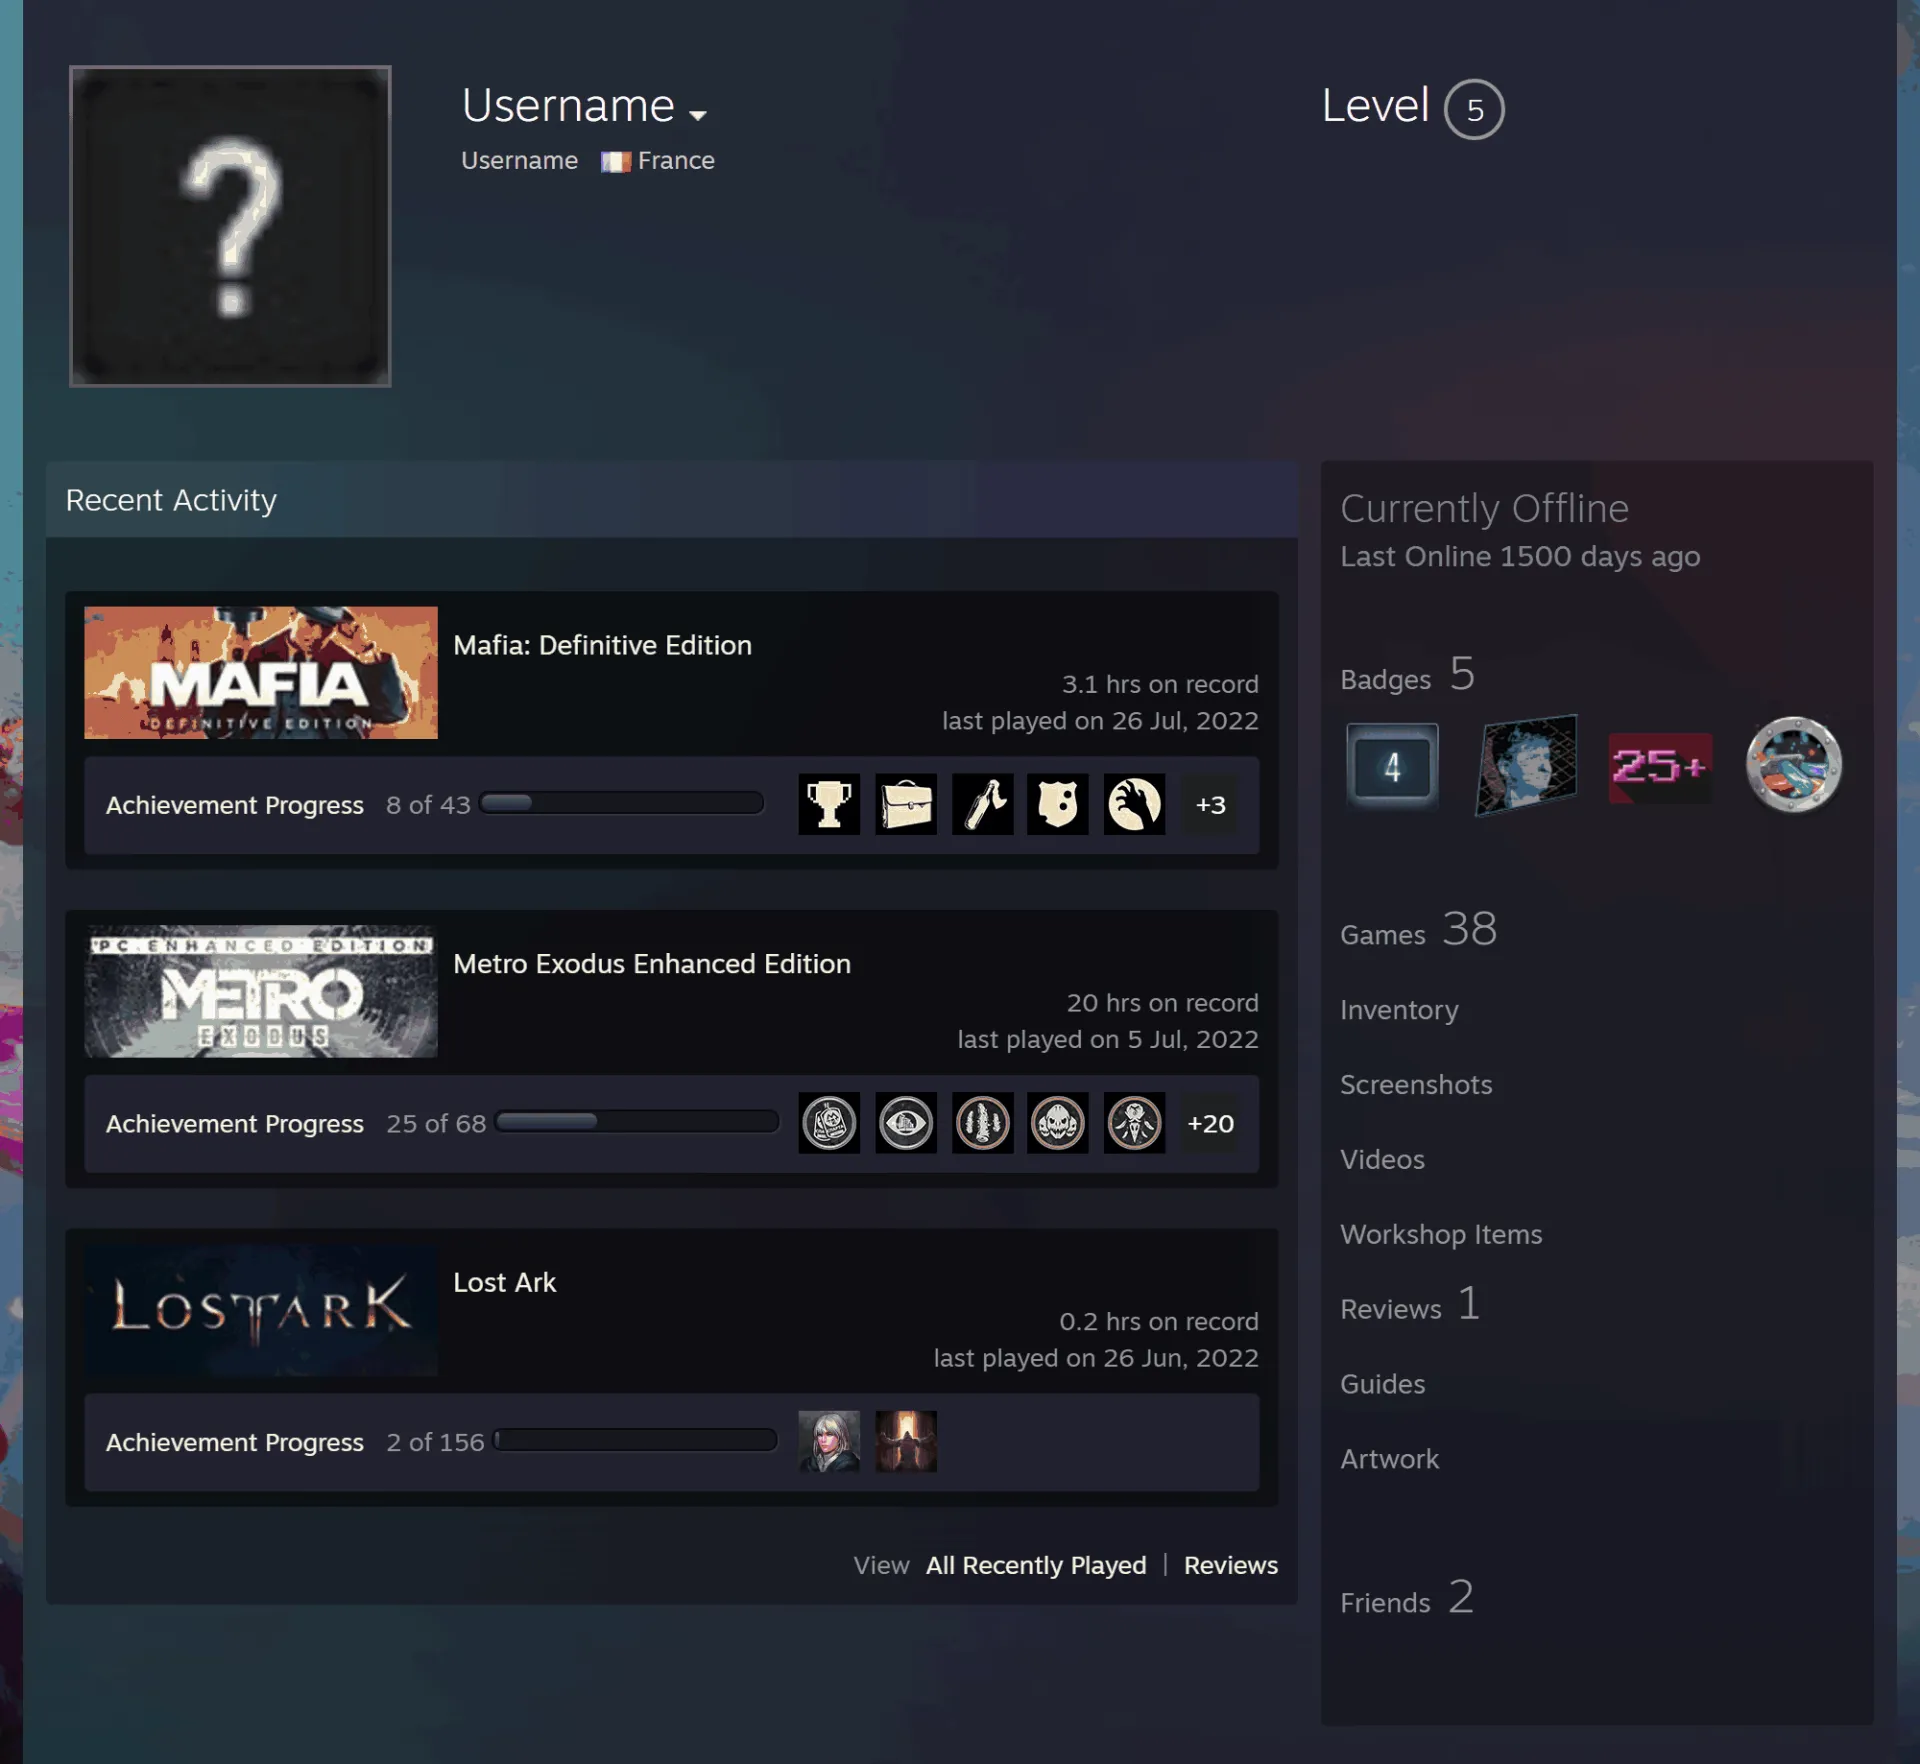
Task: Click Mafia achievement progress bar
Action: [622, 803]
